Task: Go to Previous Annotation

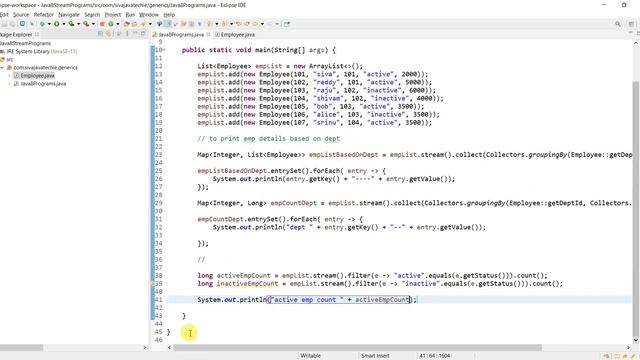Action: (x=224, y=24)
